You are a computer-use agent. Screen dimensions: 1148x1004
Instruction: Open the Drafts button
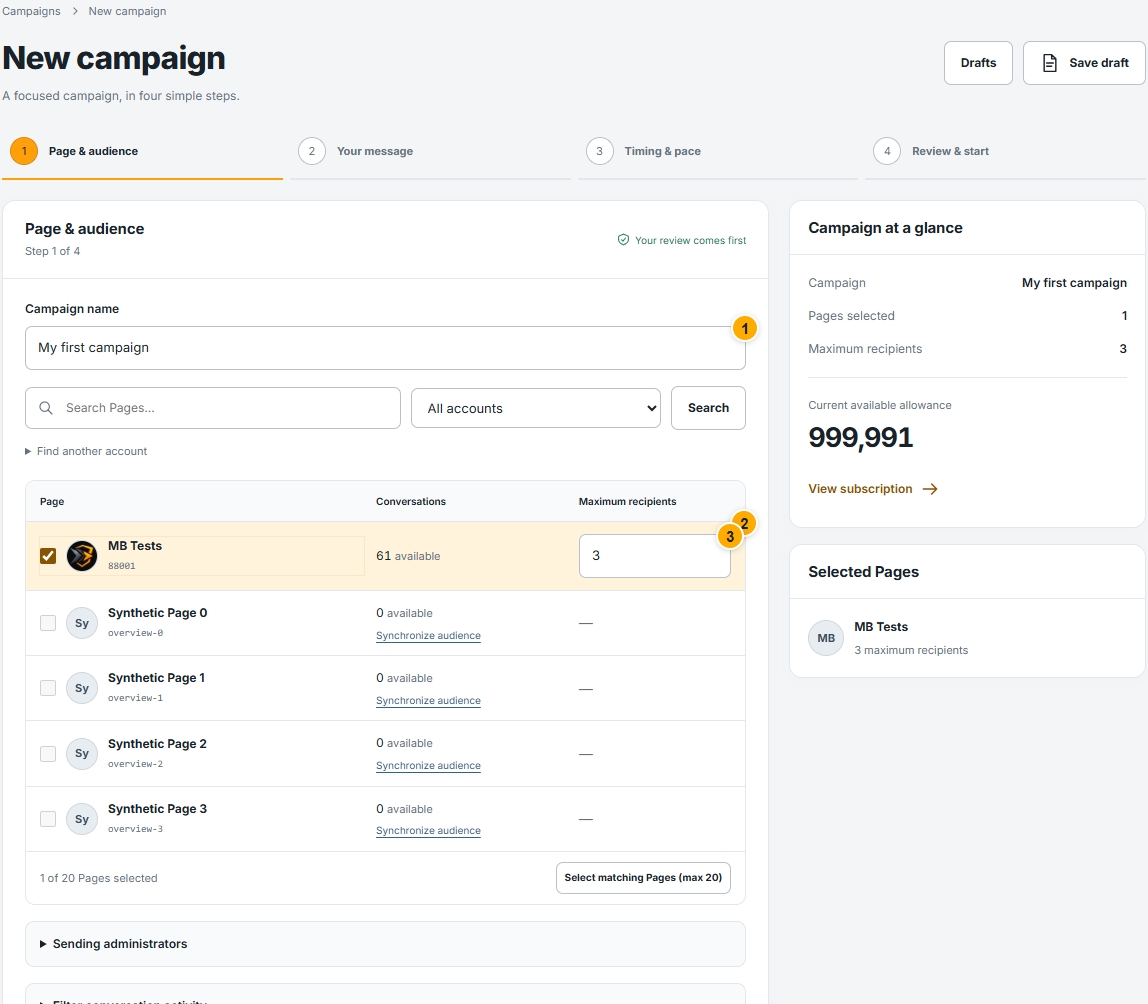pyautogui.click(x=978, y=63)
